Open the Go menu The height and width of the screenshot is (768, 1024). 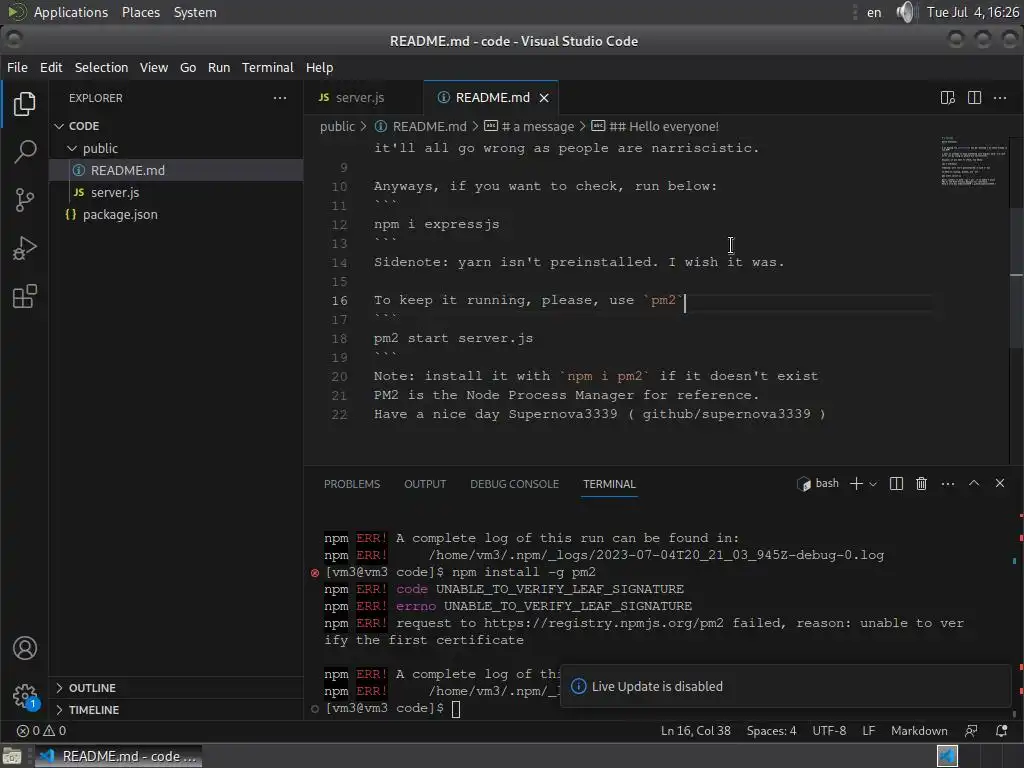pyautogui.click(x=188, y=67)
